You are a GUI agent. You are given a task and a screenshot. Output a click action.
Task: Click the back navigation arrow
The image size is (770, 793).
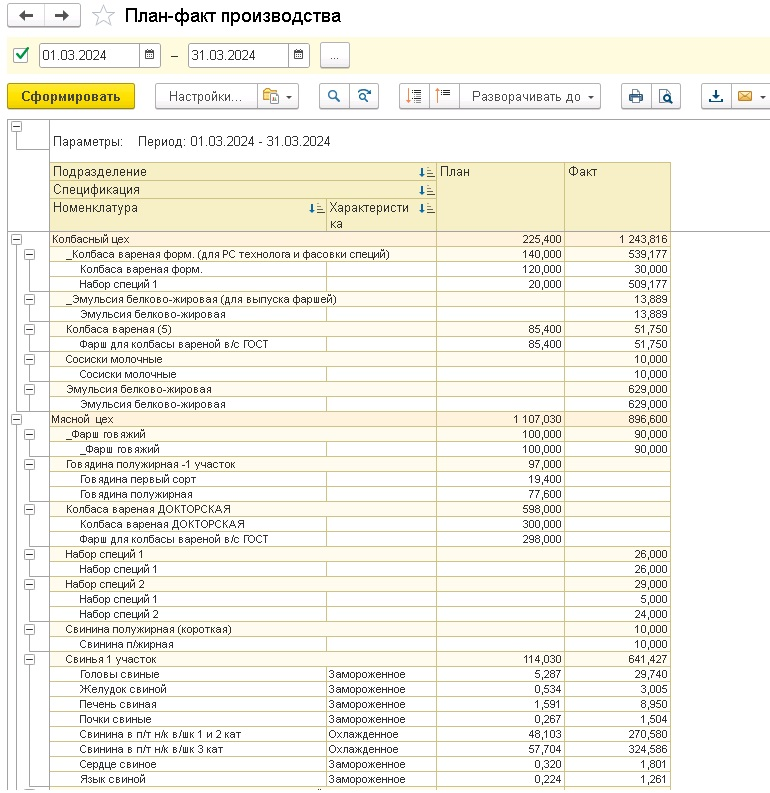pyautogui.click(x=27, y=16)
